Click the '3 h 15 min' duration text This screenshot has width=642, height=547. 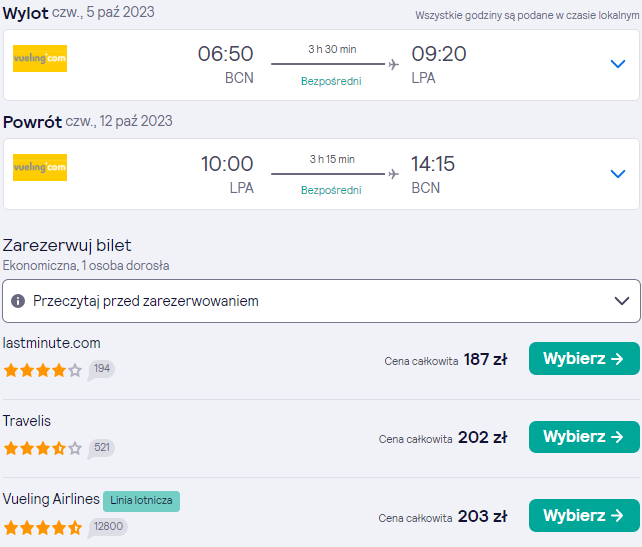pos(332,159)
